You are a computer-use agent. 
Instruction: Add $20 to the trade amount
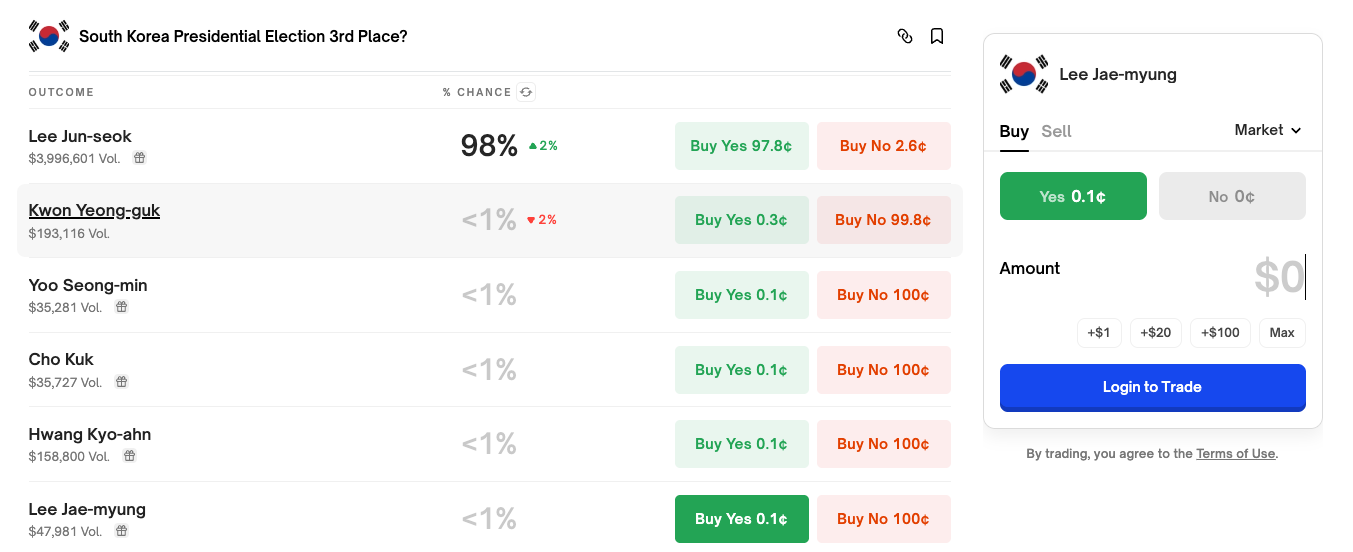[x=1156, y=333]
